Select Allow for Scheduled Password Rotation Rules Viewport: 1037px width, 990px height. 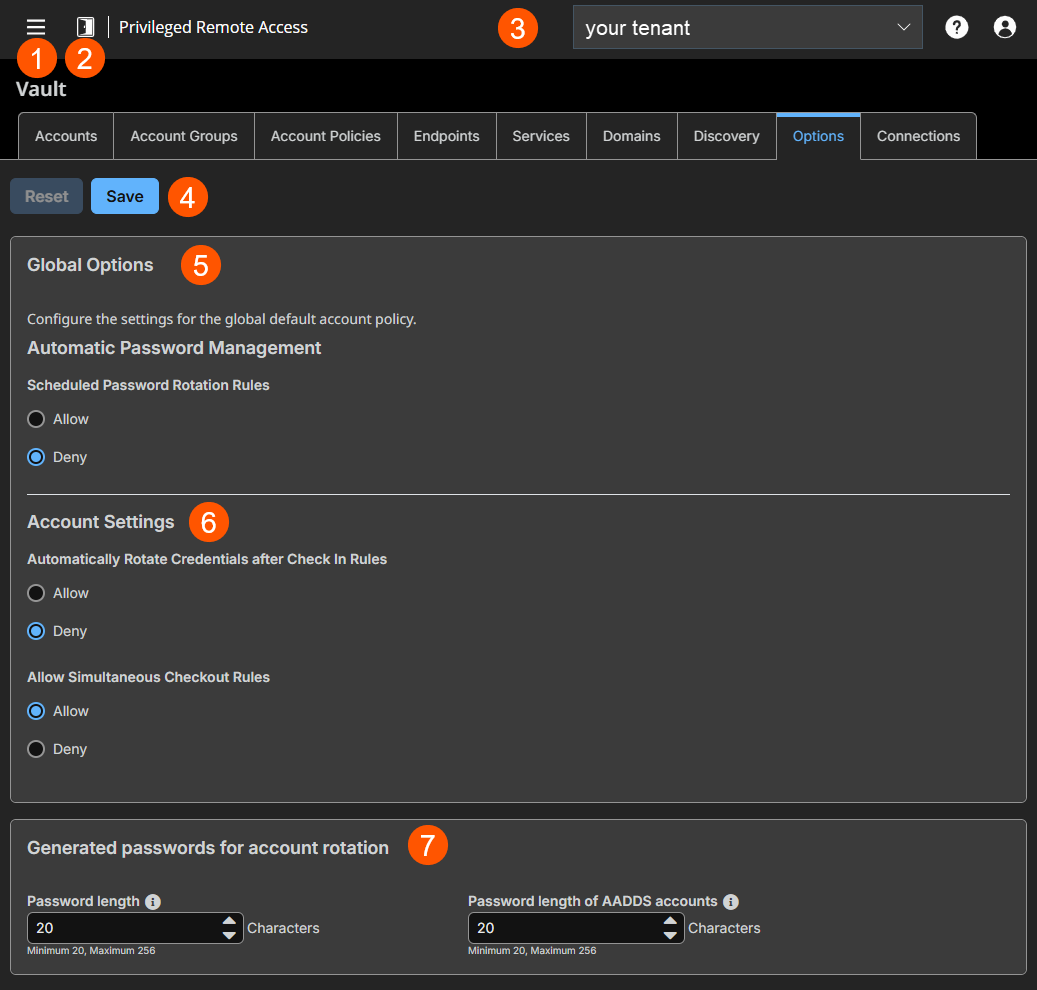tap(36, 419)
